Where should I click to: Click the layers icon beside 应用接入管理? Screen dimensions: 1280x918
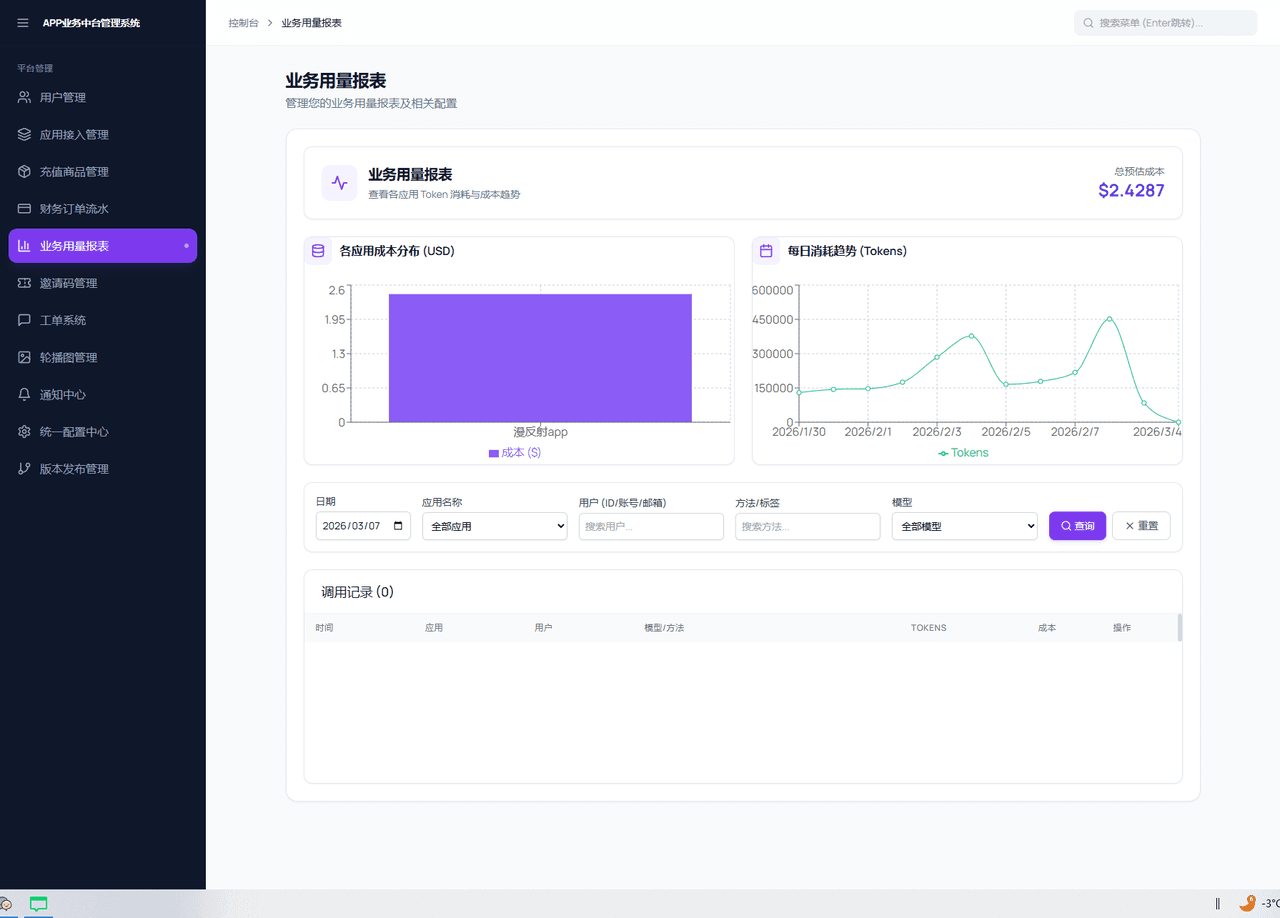(x=24, y=134)
